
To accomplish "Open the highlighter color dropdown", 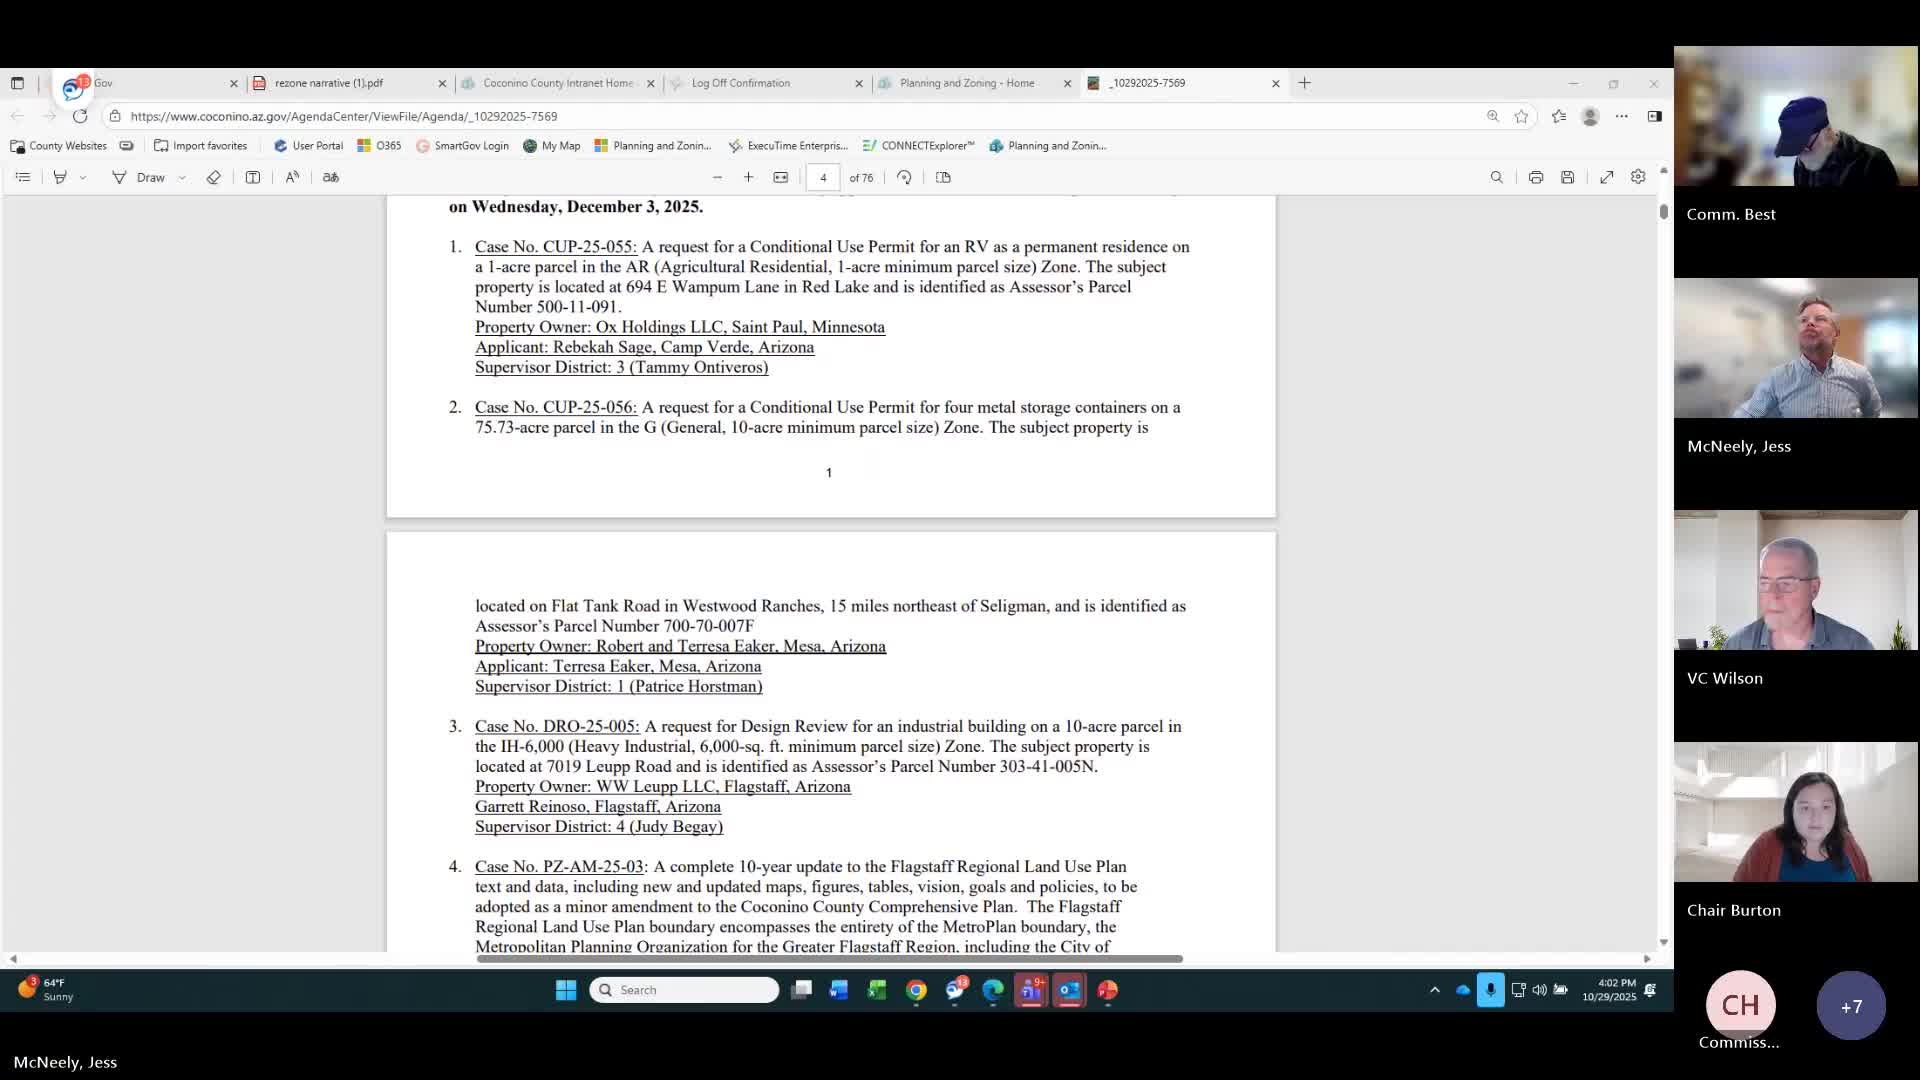I will [x=84, y=177].
